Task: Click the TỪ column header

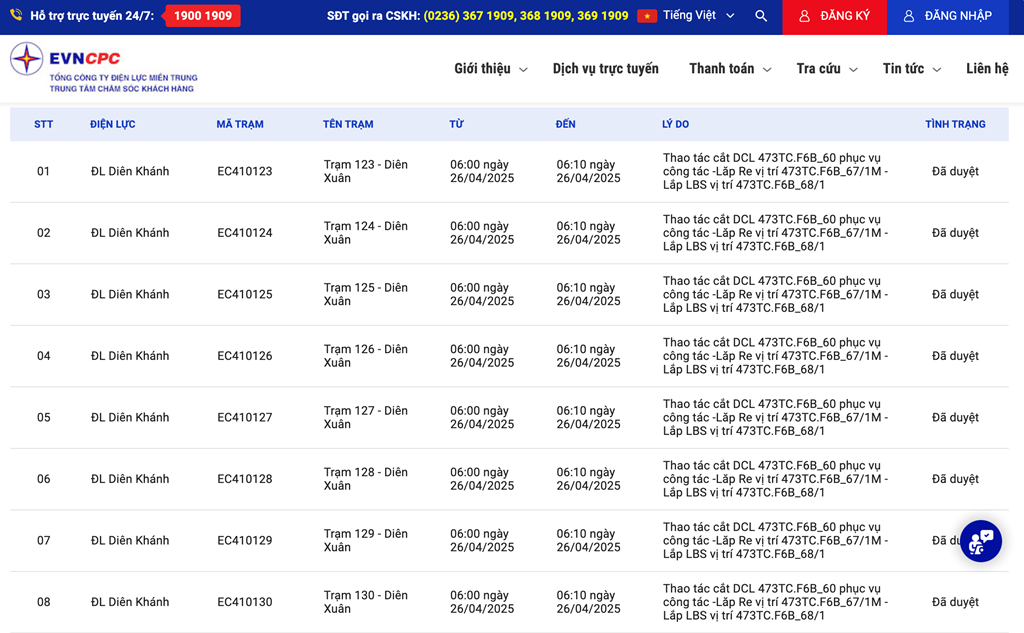Action: click(x=456, y=124)
